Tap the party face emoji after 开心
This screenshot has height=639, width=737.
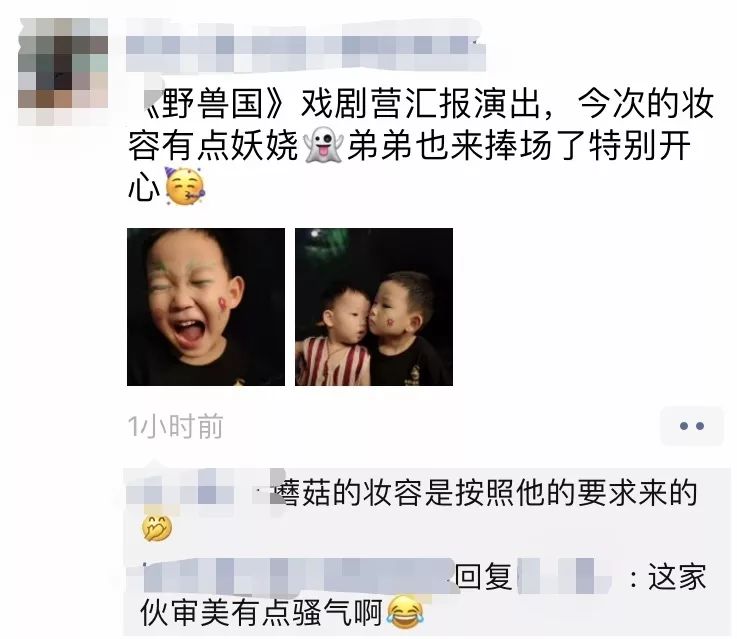[x=185, y=187]
